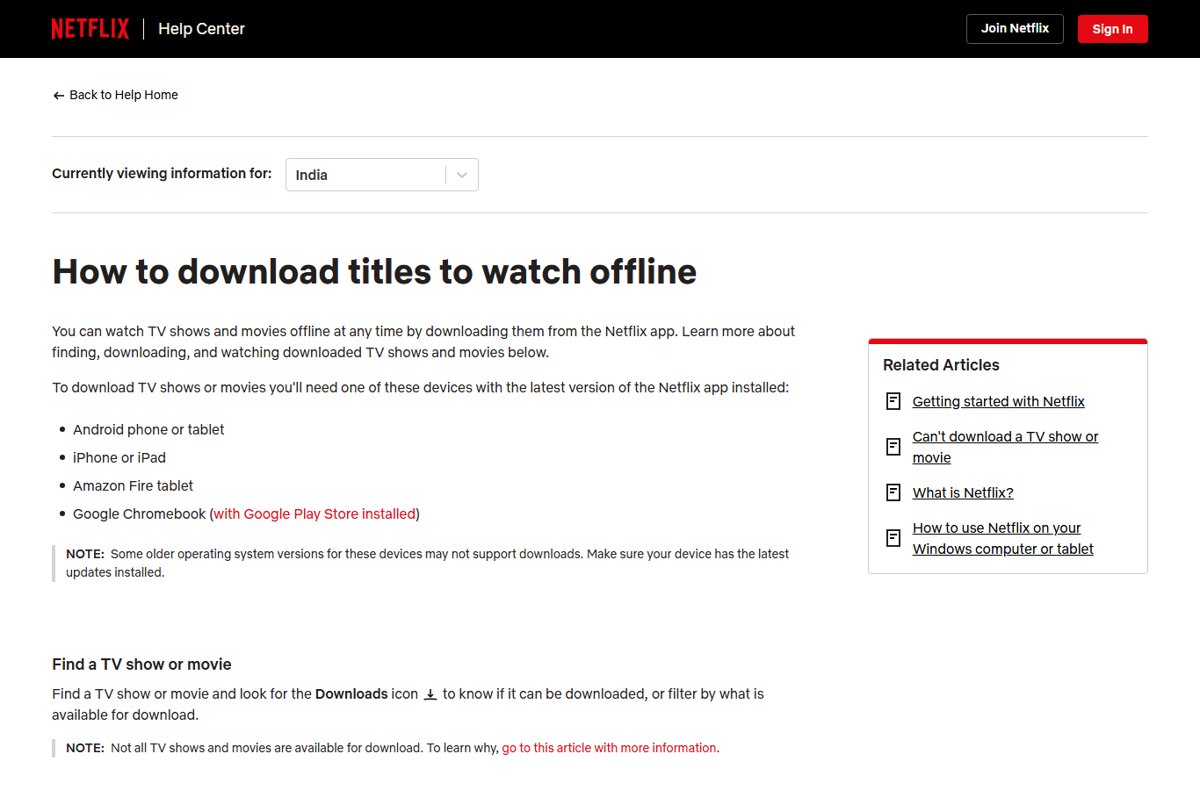
Task: Click the 'Find a TV show or movie' heading
Action: 142,664
